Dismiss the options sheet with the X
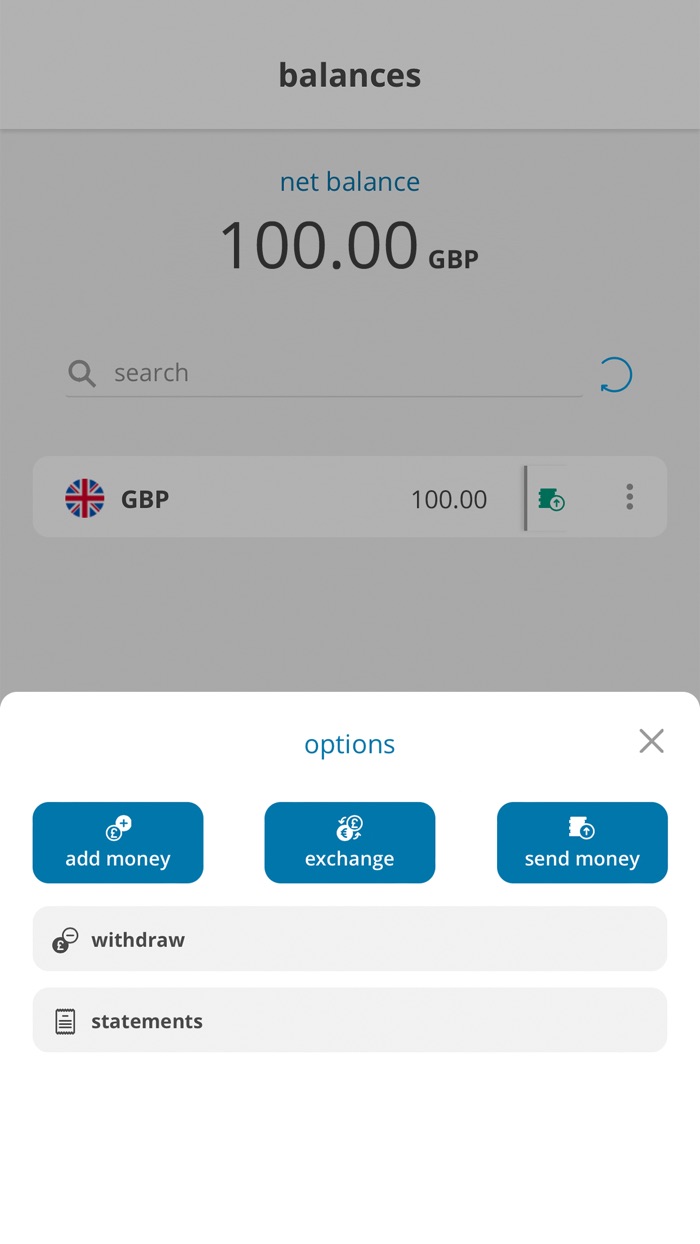The height and width of the screenshot is (1244, 700). pos(651,741)
